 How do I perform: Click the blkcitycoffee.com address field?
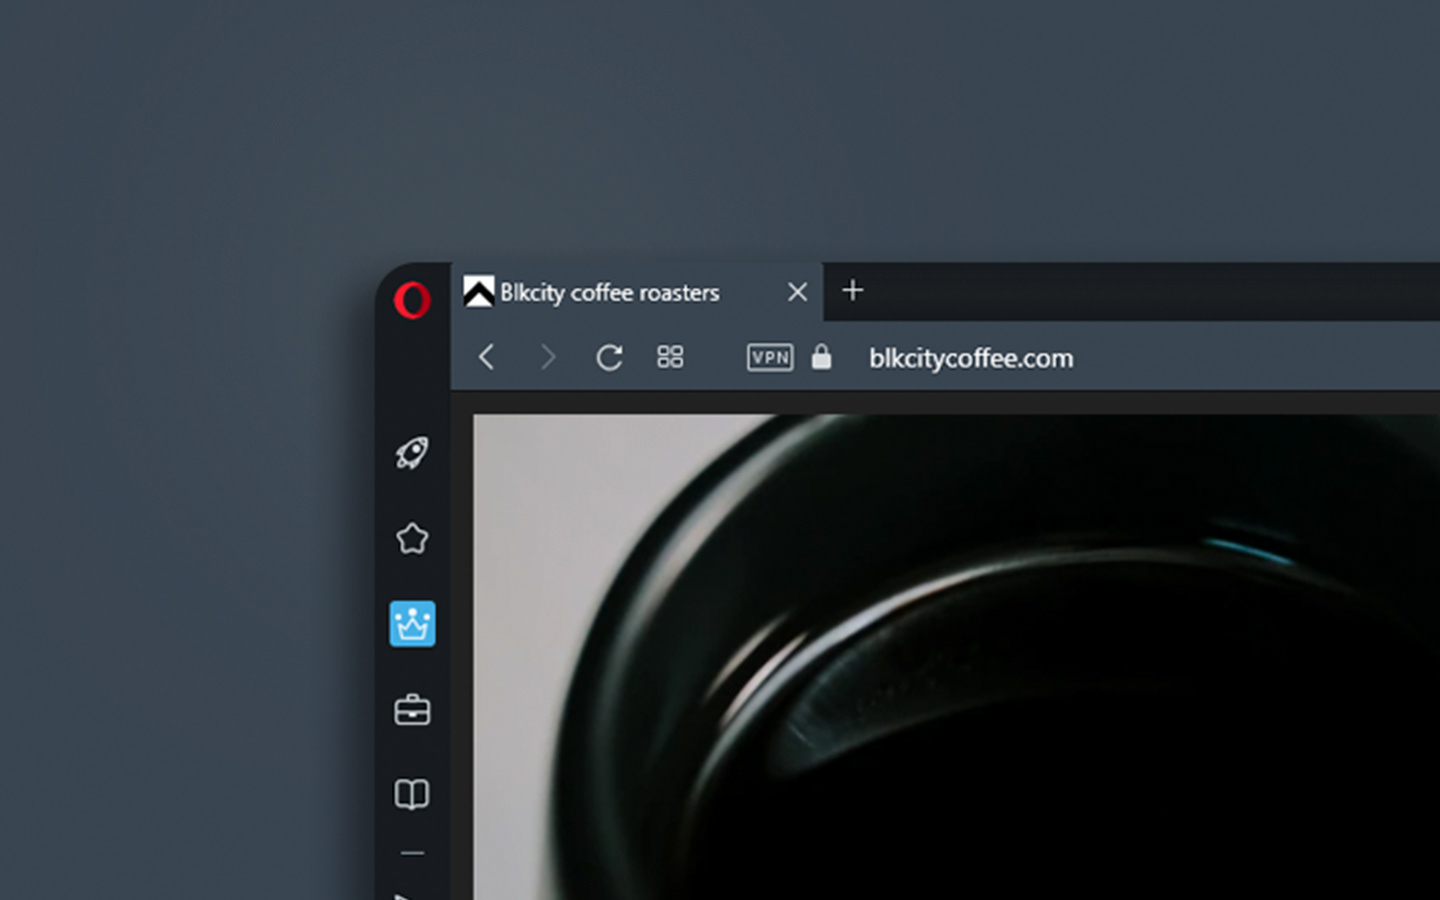click(x=970, y=358)
